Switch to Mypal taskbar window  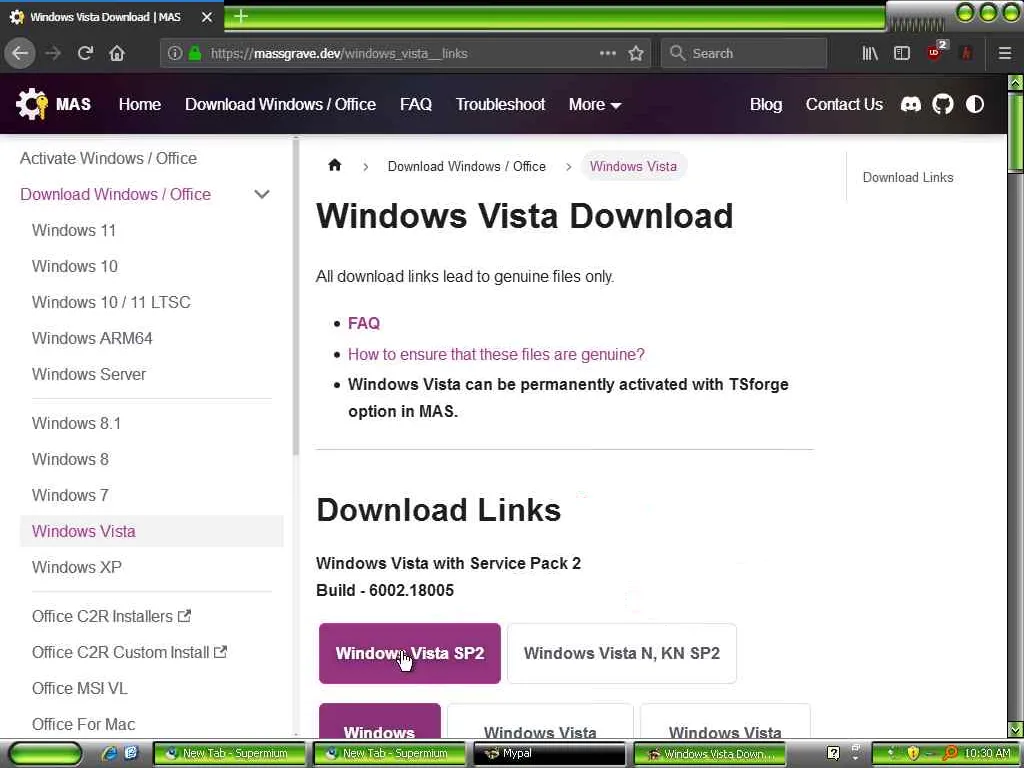click(549, 753)
